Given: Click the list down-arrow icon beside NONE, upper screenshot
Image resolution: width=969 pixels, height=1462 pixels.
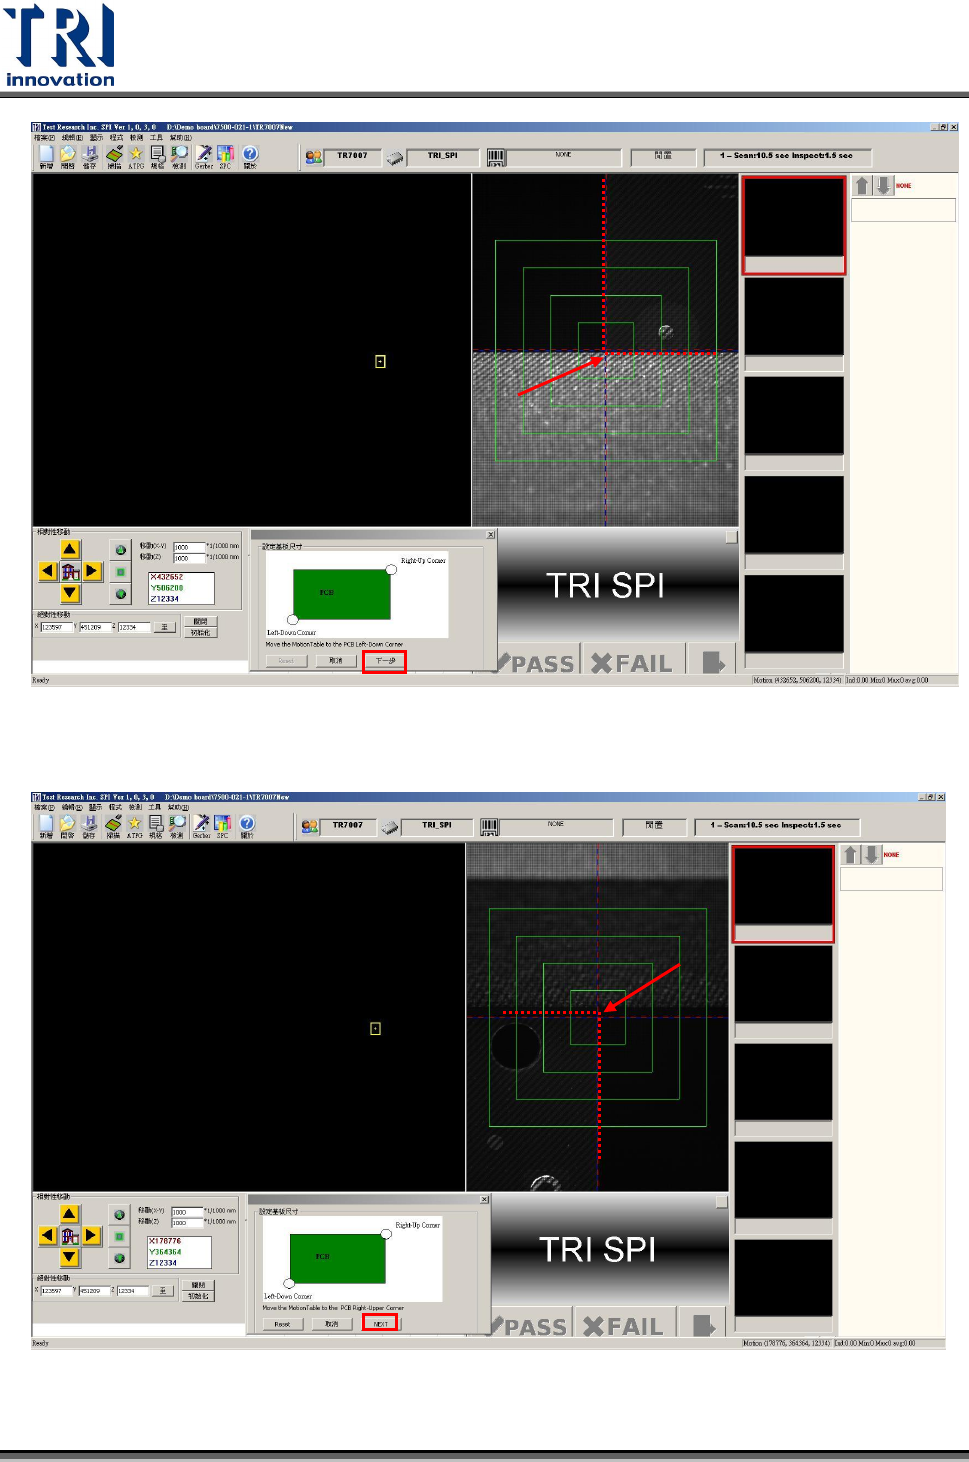Looking at the screenshot, I should point(883,186).
